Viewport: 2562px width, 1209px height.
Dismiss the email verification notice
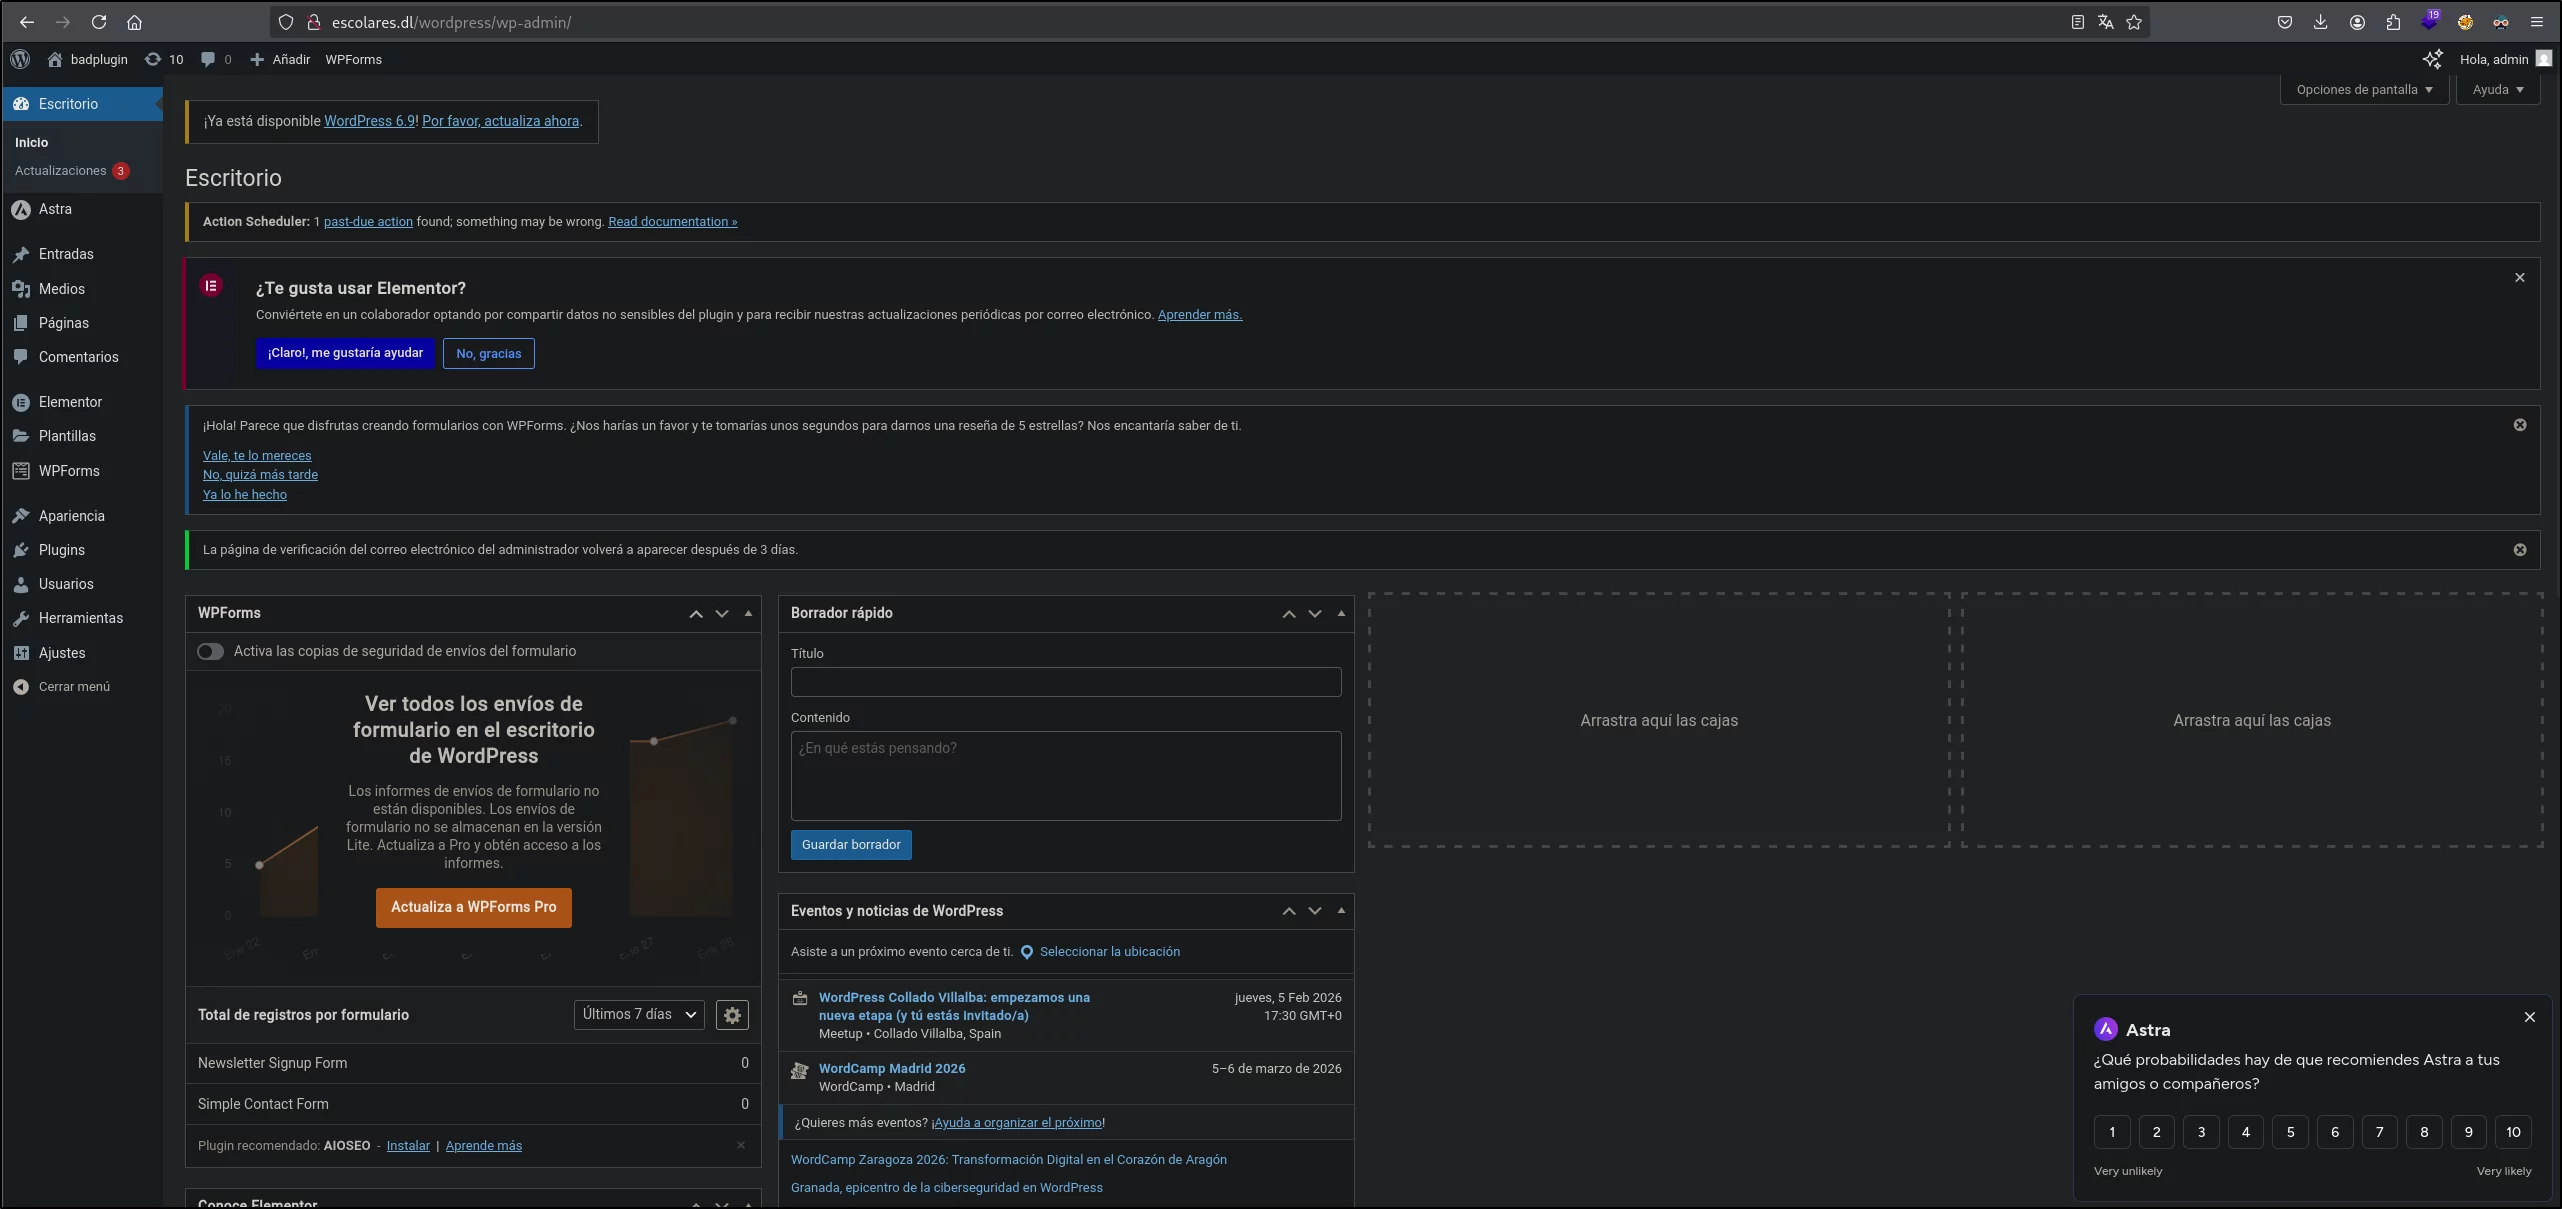point(2520,550)
